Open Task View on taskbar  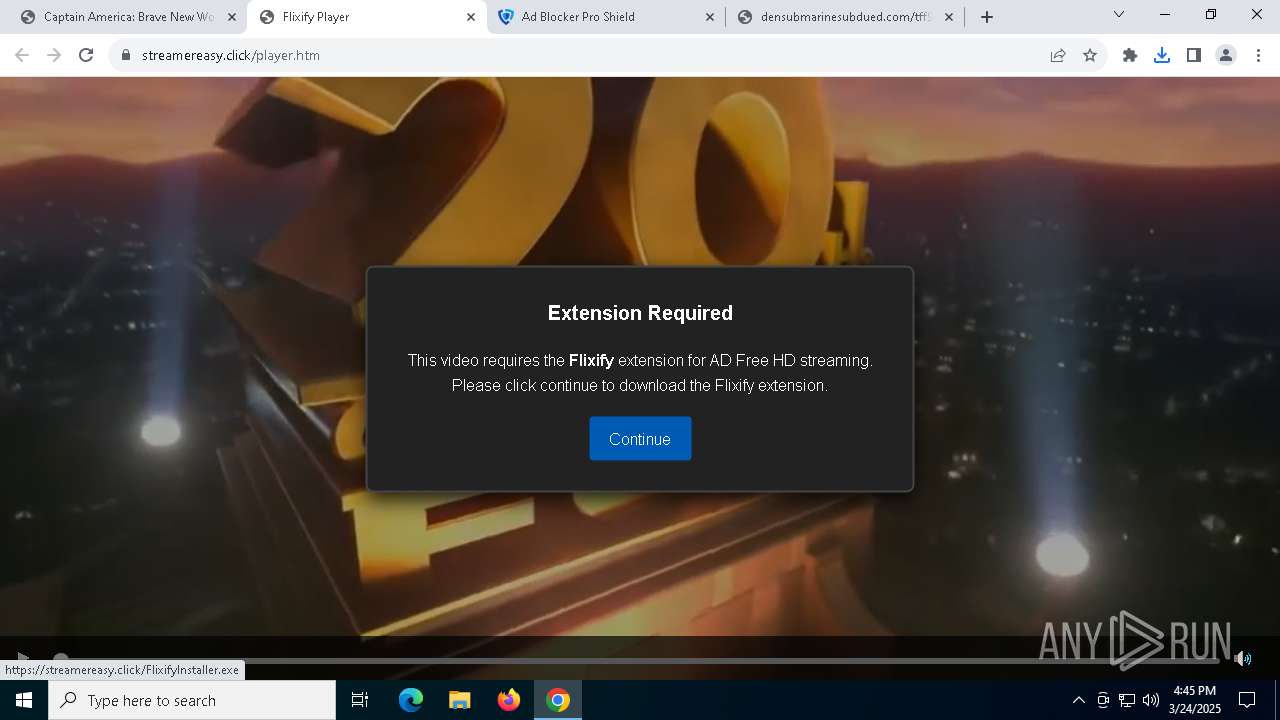pyautogui.click(x=360, y=700)
